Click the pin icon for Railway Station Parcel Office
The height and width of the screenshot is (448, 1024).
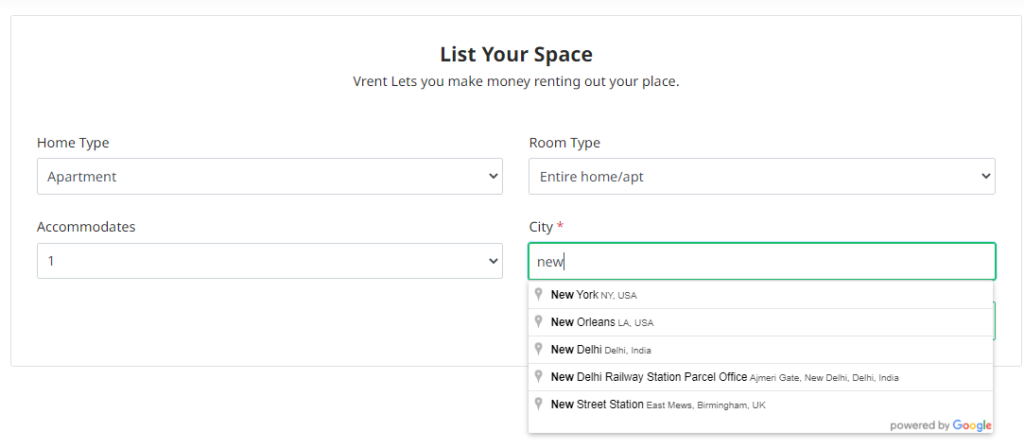click(x=538, y=376)
